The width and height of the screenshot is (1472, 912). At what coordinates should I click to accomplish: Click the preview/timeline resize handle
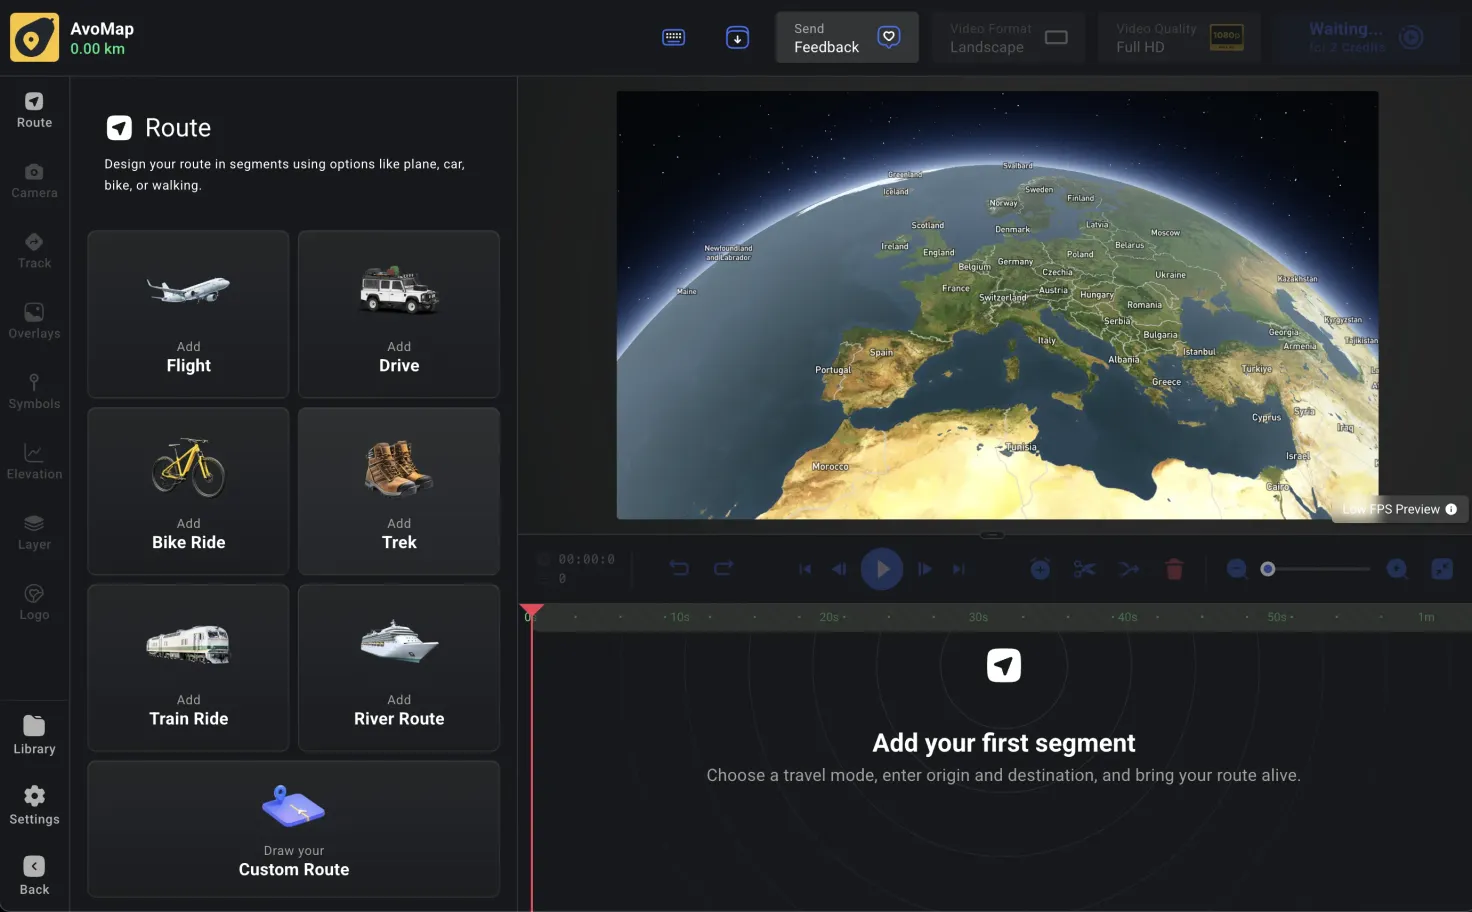point(992,535)
